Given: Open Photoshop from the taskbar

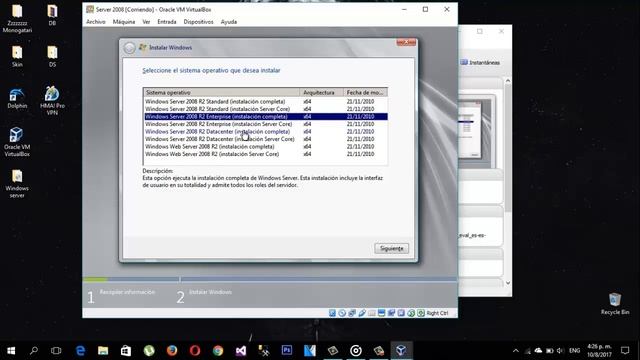Looking at the screenshot, I should (287, 351).
